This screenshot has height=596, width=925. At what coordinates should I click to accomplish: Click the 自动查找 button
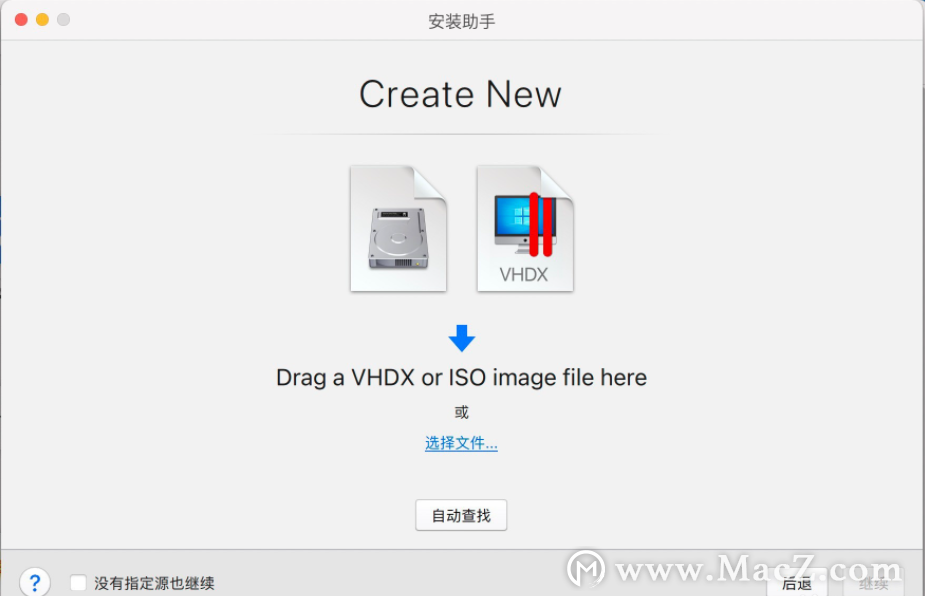[461, 515]
